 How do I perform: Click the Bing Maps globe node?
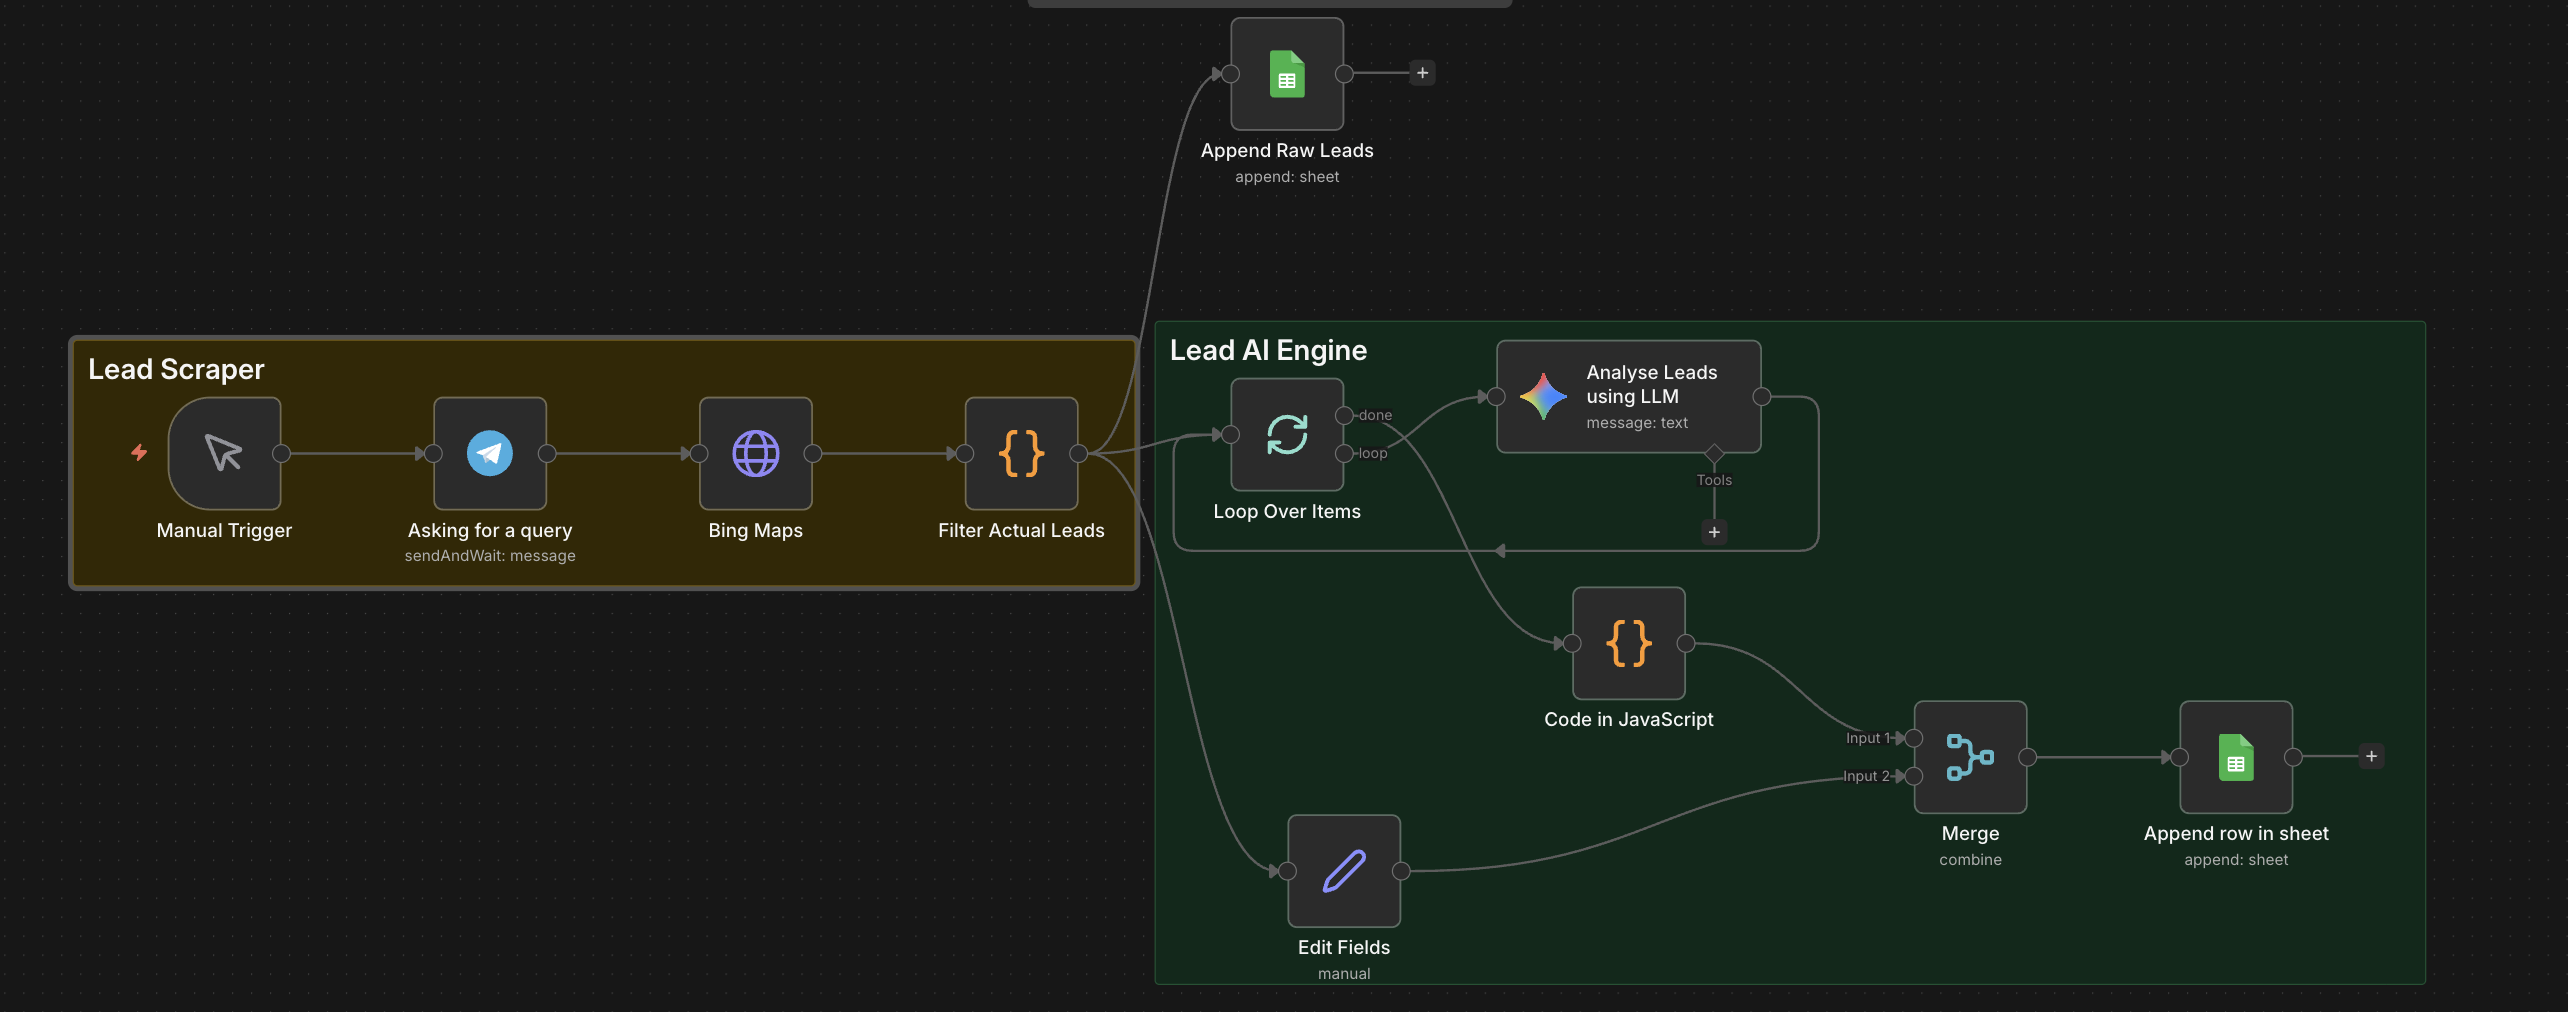pos(755,453)
